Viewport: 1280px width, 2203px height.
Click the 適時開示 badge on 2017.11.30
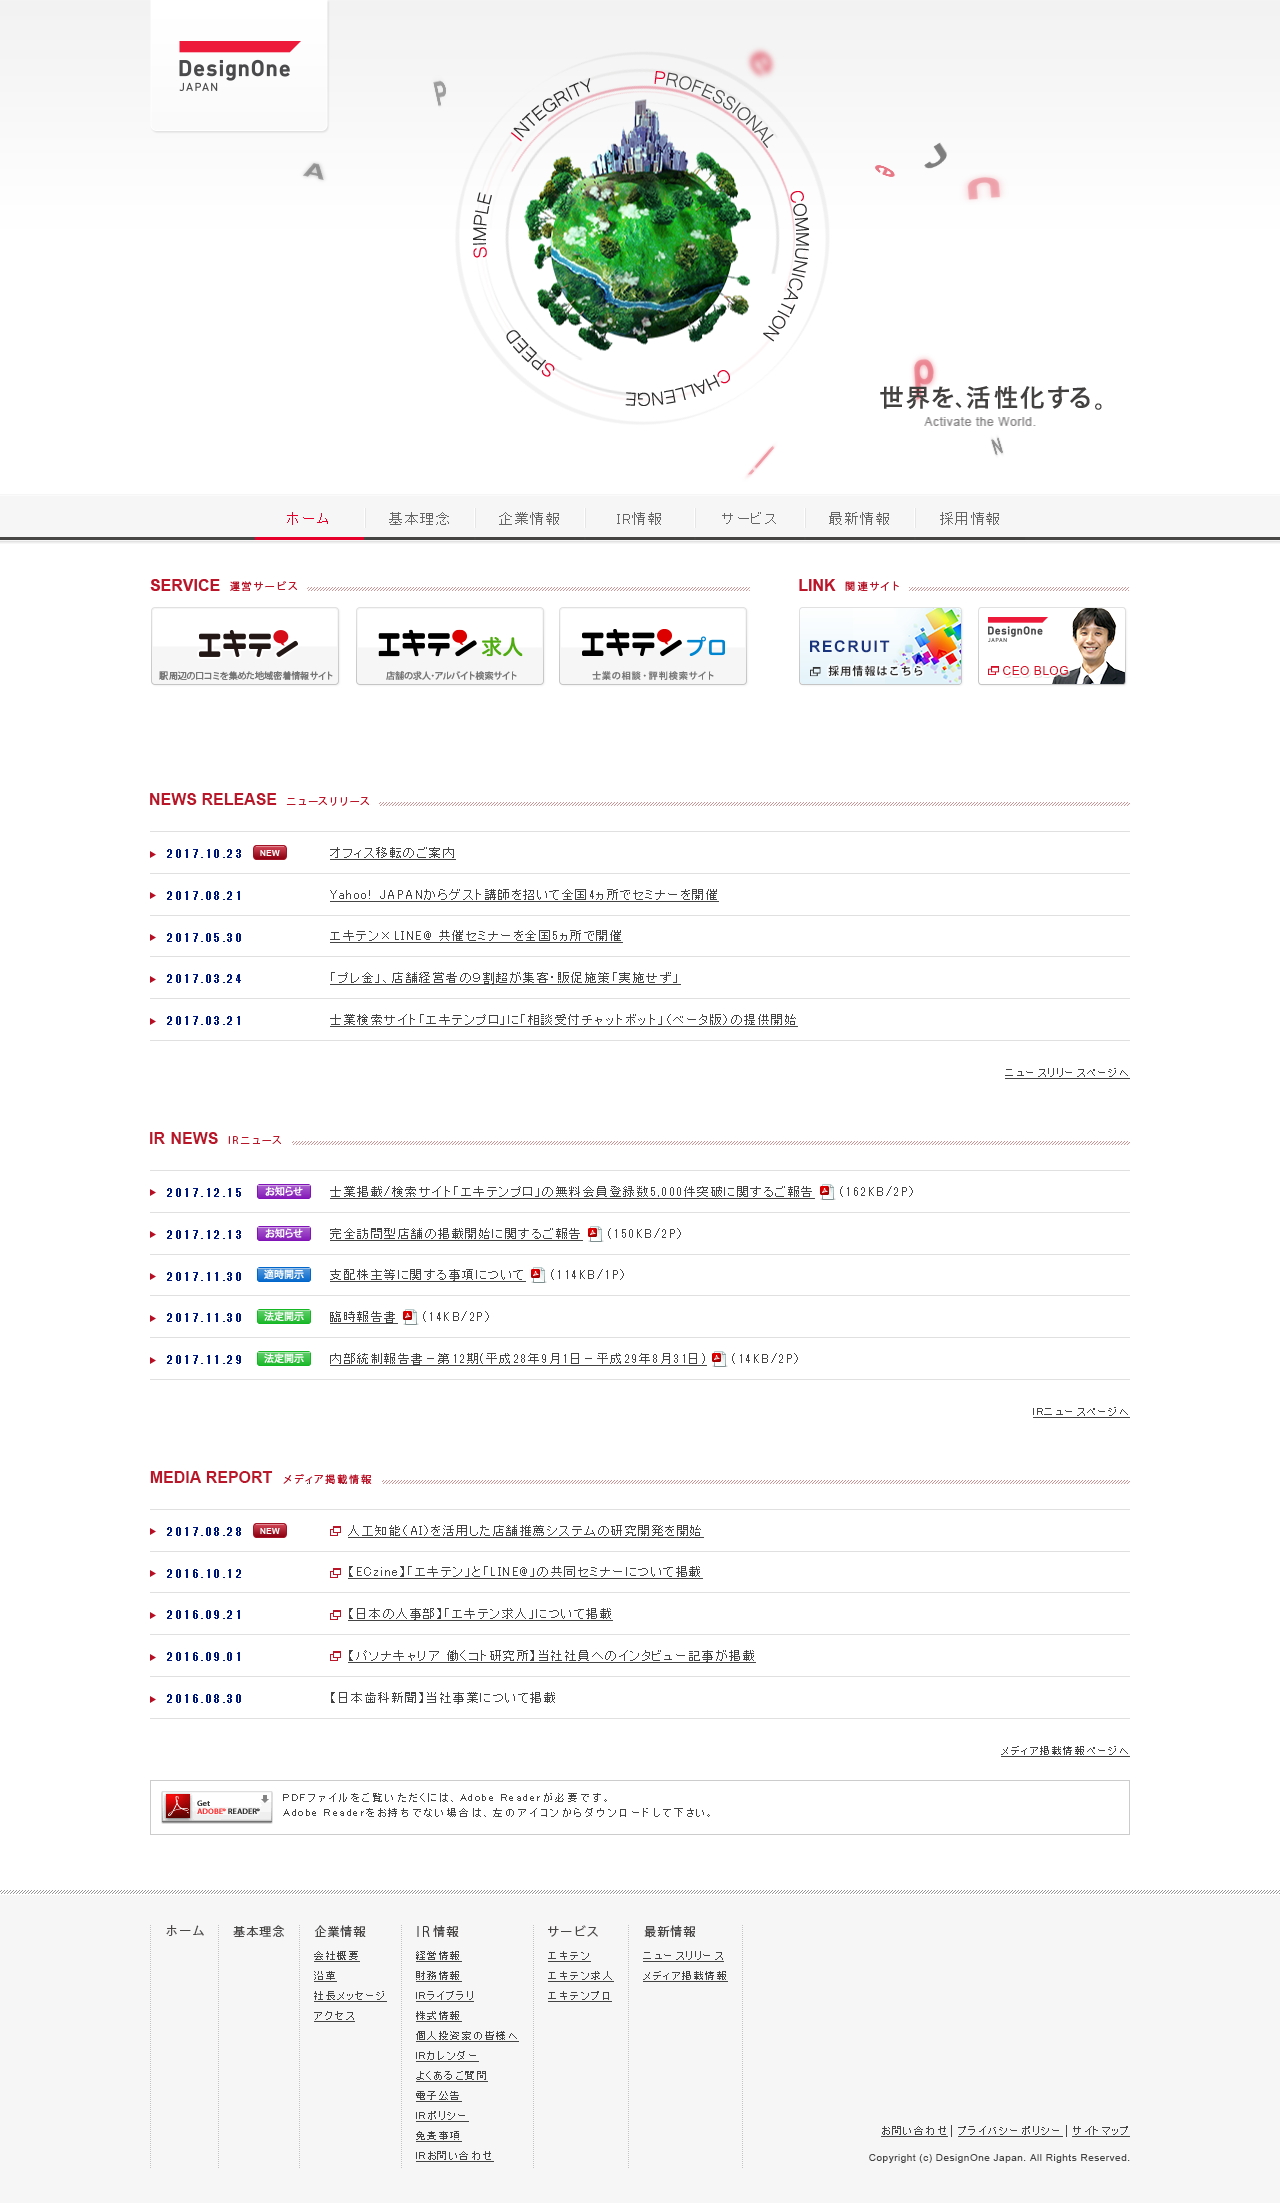[x=284, y=1275]
